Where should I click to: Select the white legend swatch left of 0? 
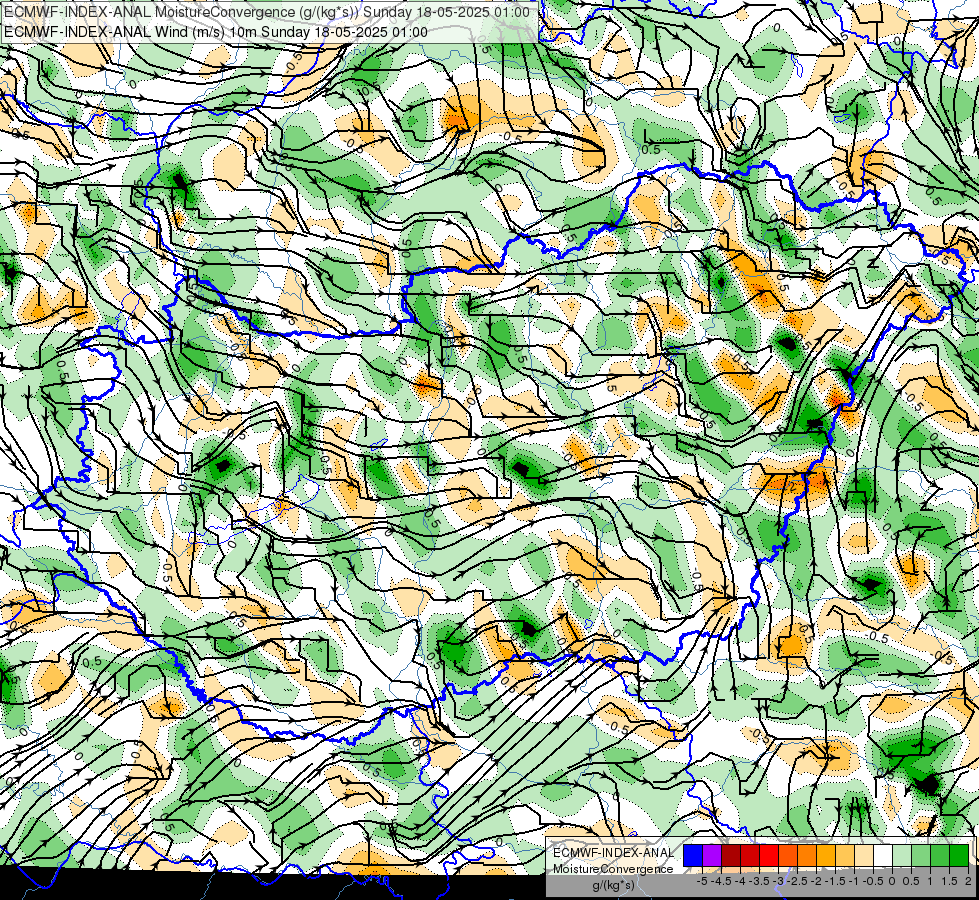click(883, 855)
